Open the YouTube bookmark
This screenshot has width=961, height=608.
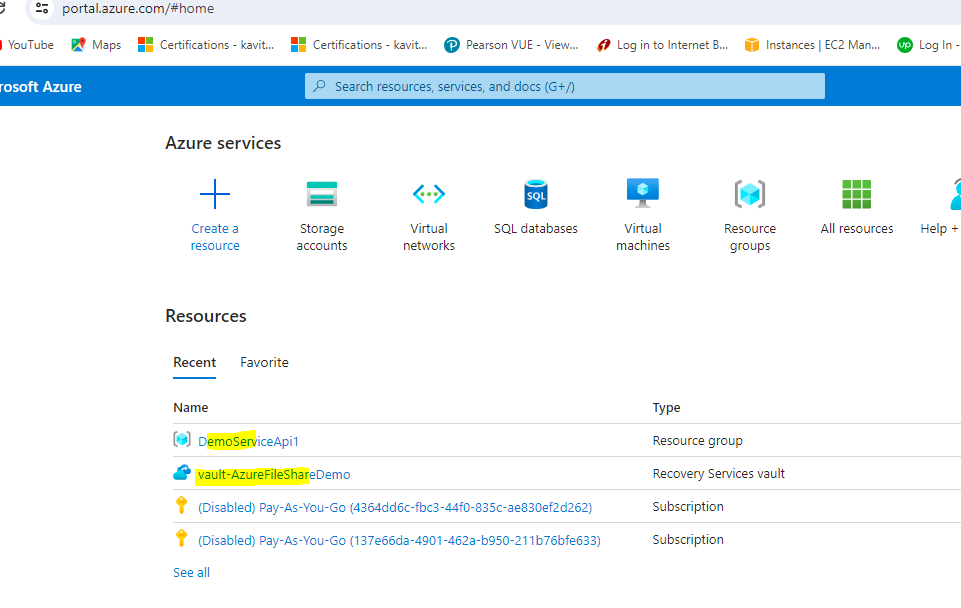(27, 45)
